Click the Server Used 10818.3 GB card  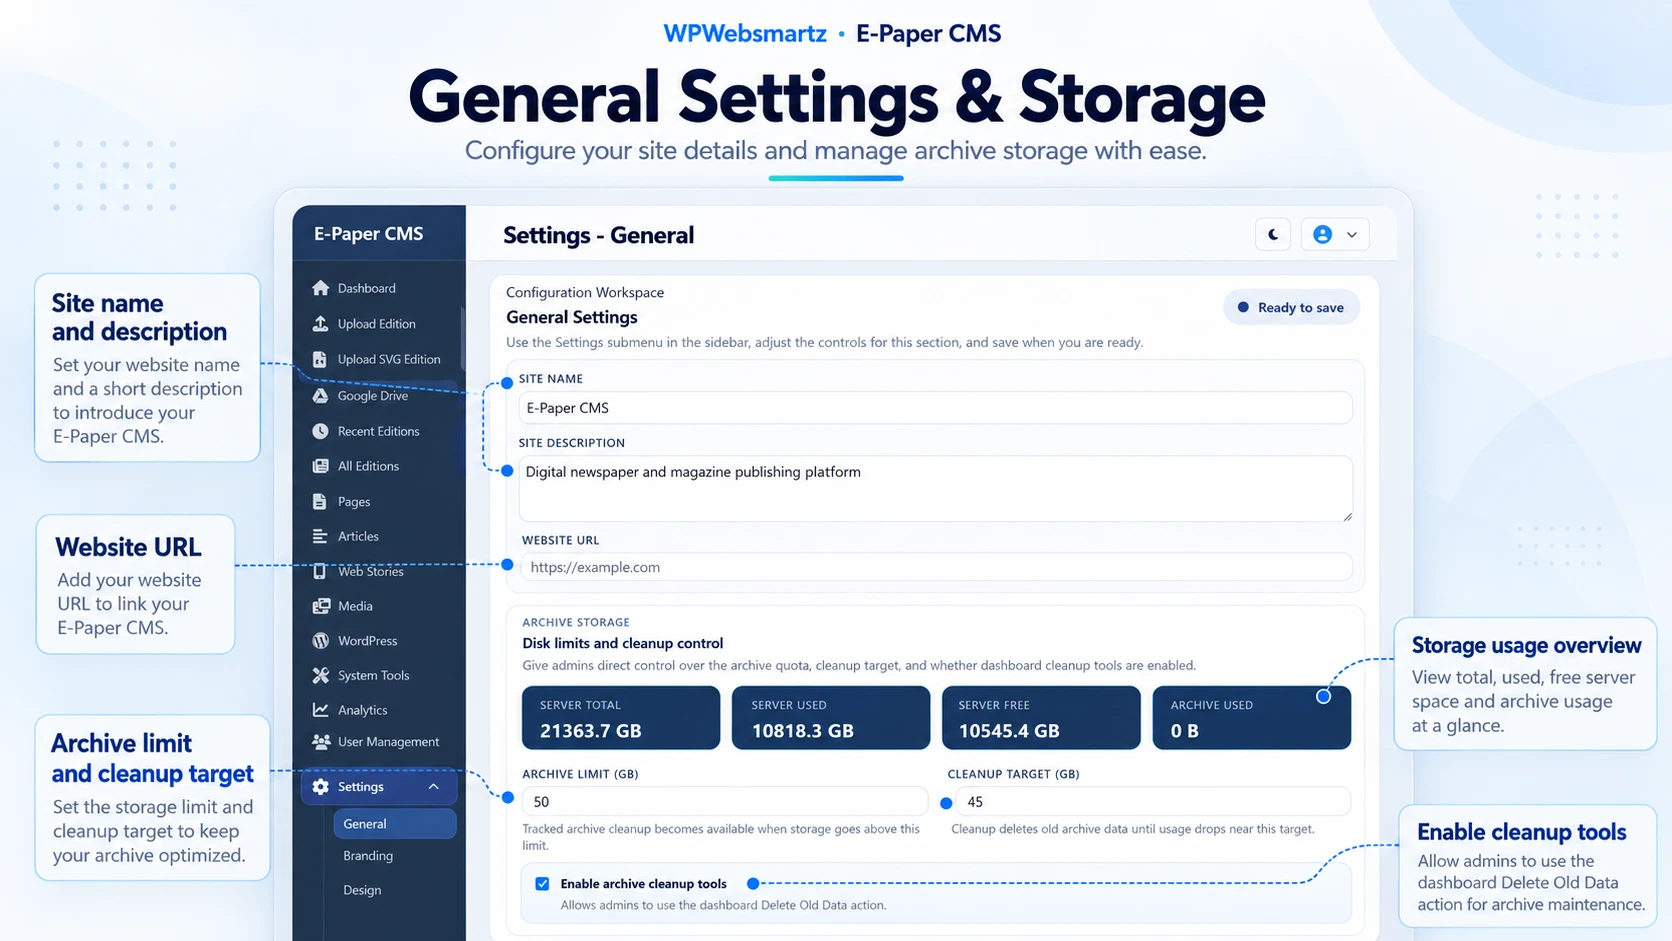(831, 718)
